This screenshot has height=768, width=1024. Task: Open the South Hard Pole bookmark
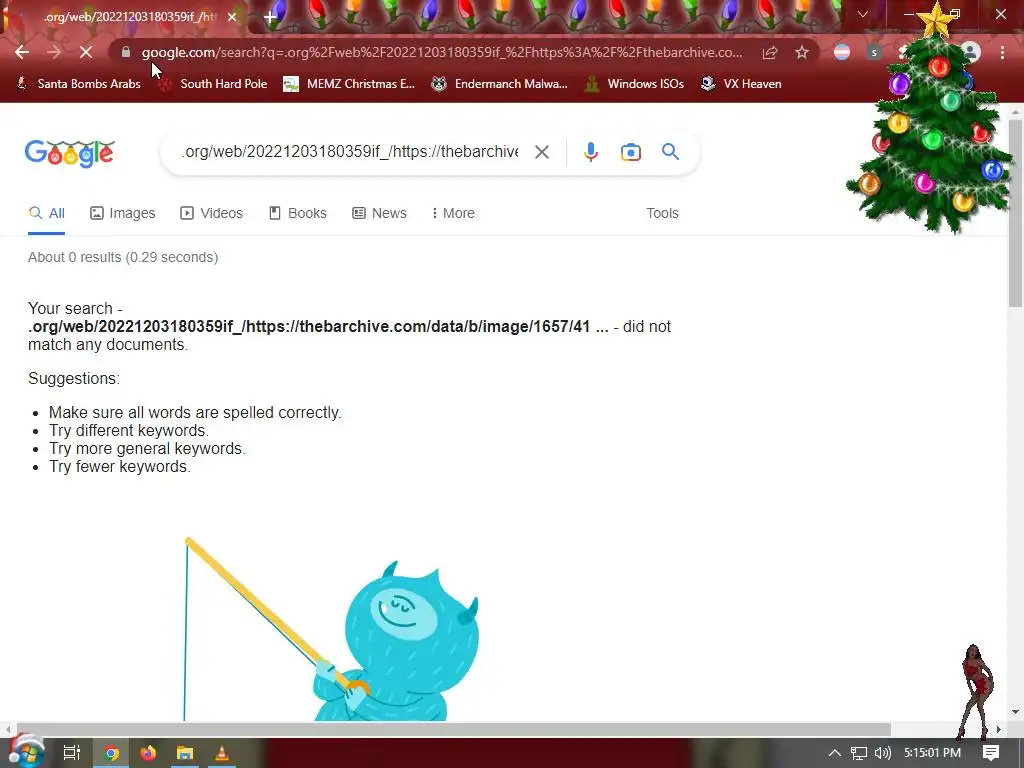pyautogui.click(x=213, y=84)
